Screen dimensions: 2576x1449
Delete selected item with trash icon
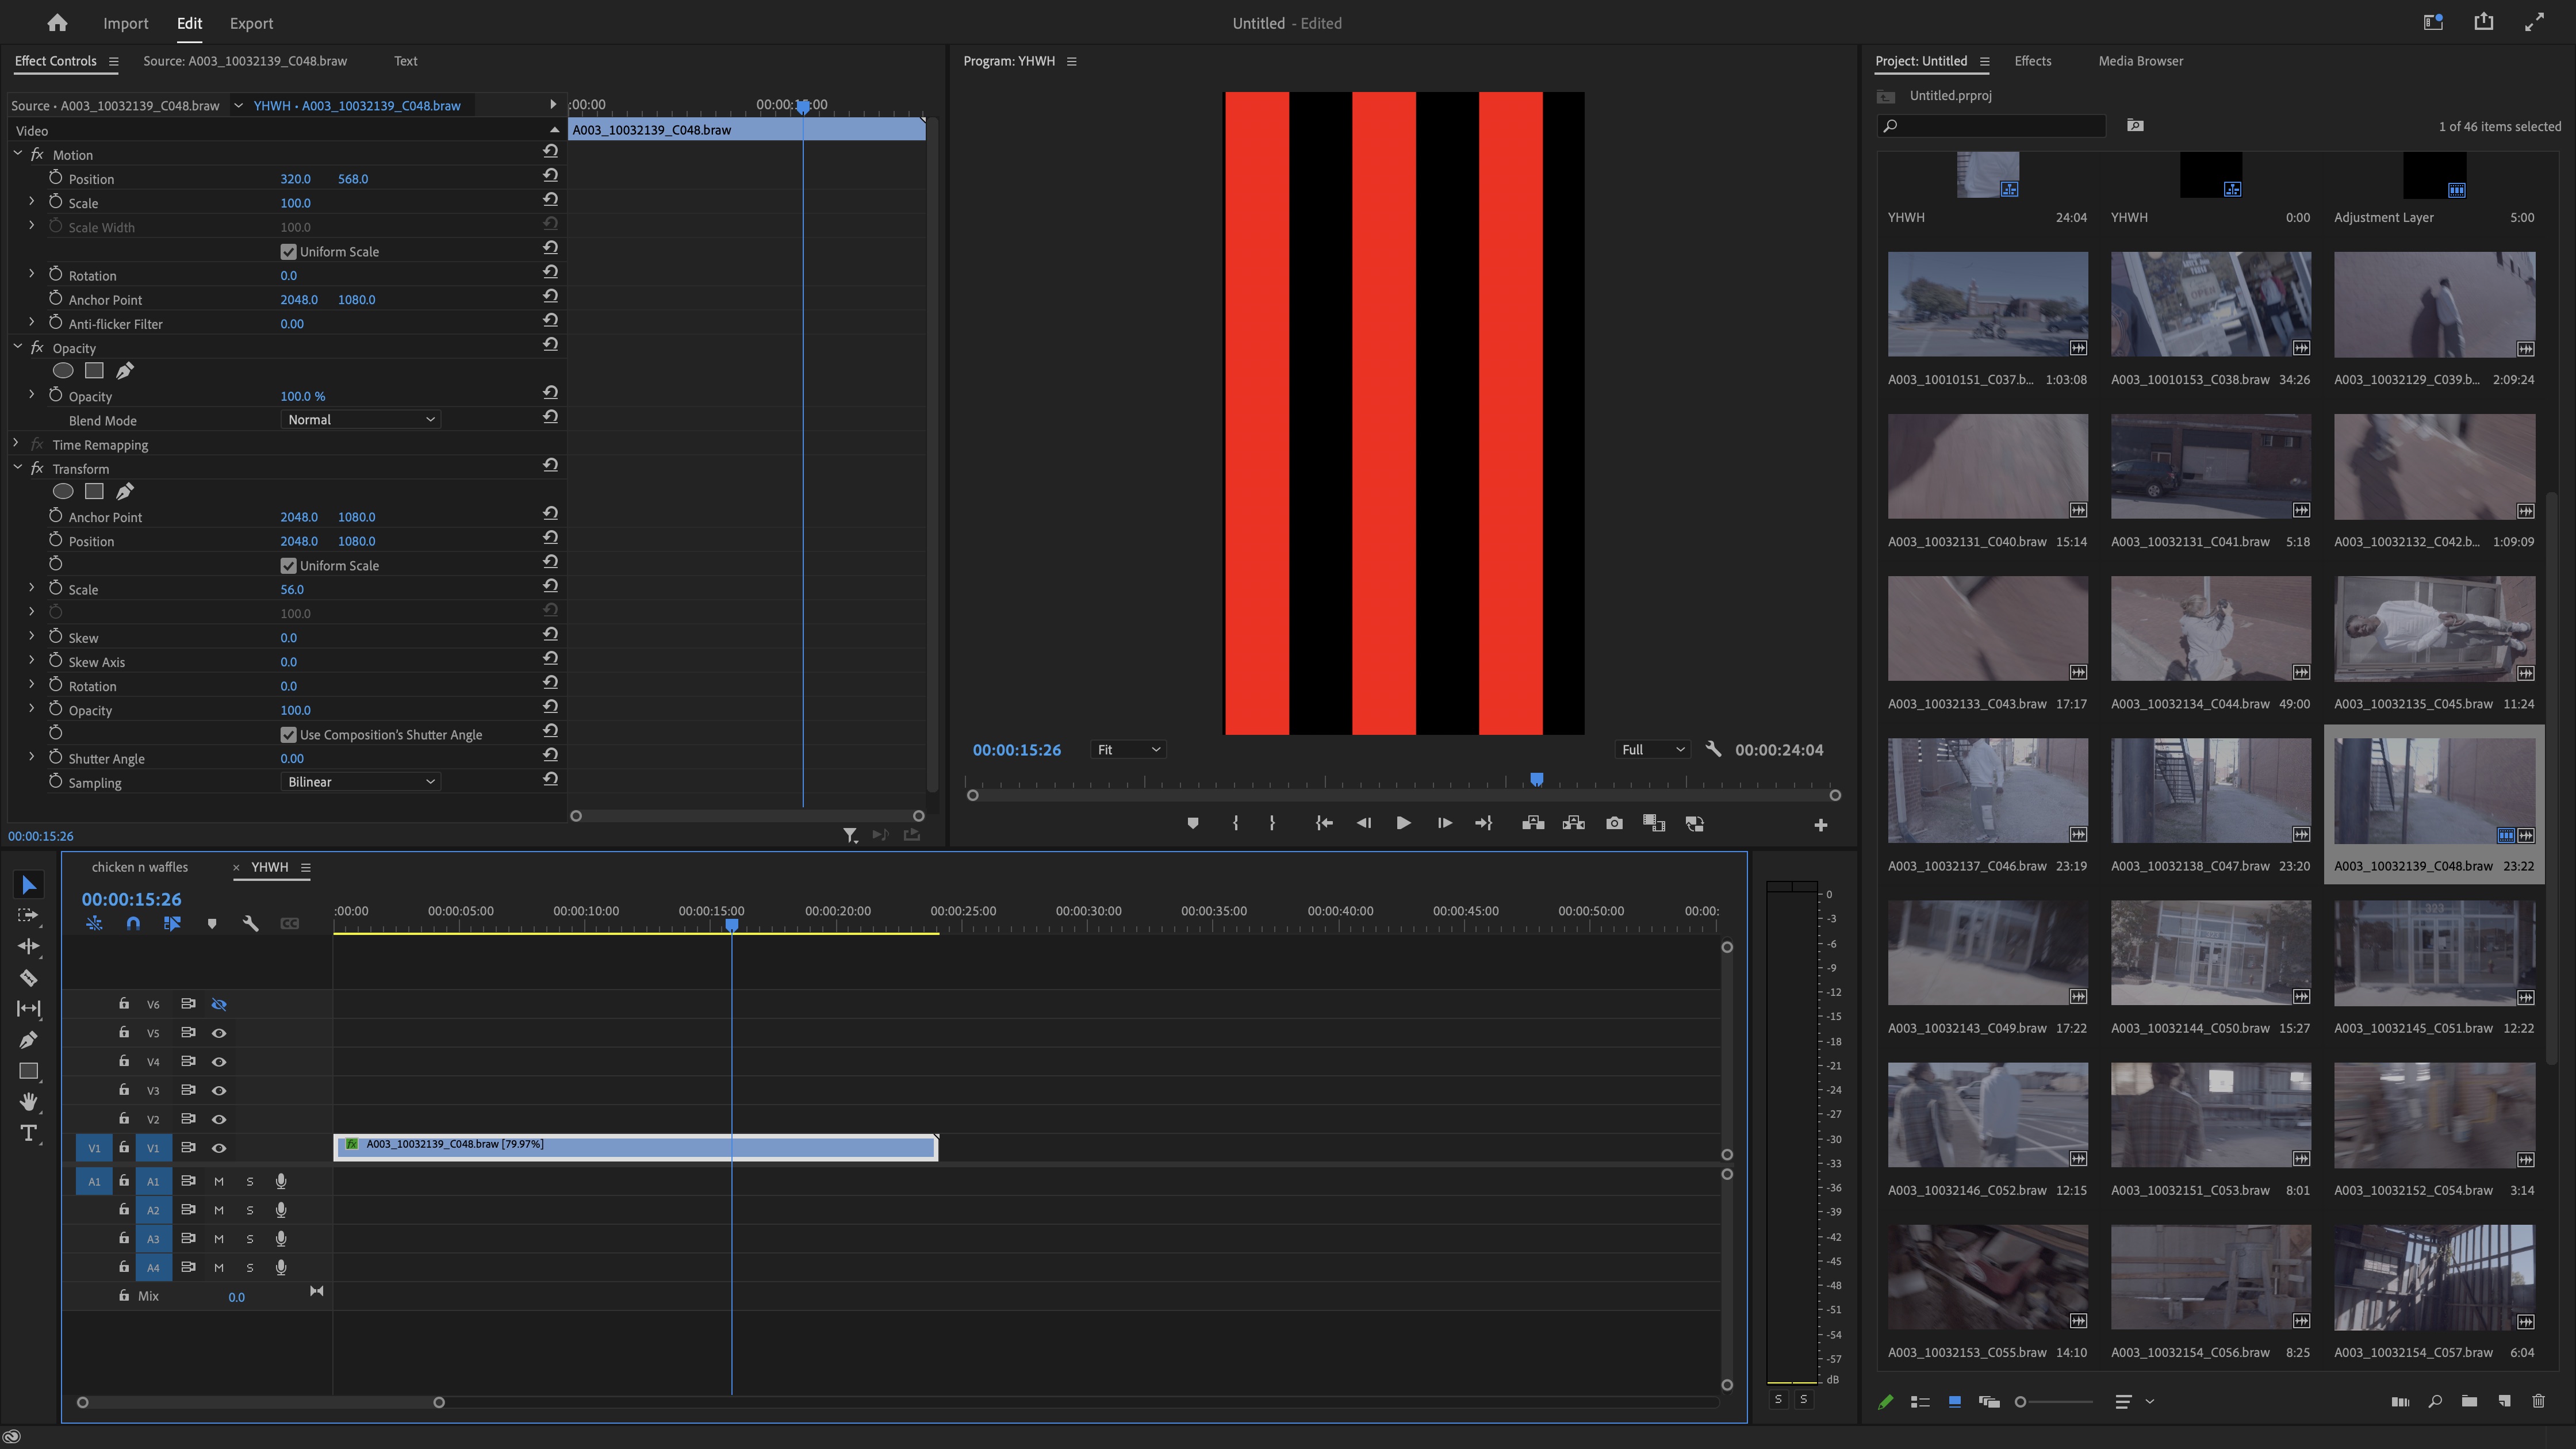click(2538, 1401)
